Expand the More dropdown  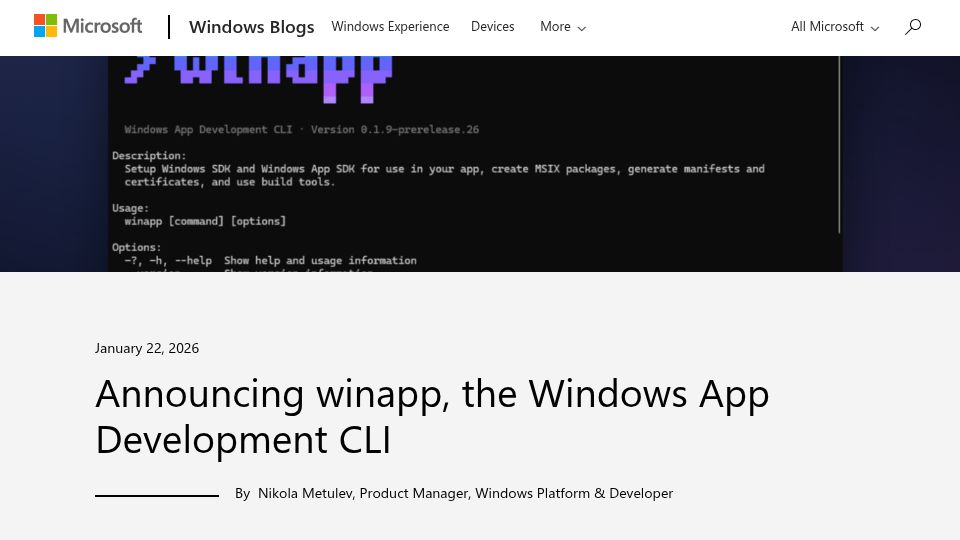[563, 27]
